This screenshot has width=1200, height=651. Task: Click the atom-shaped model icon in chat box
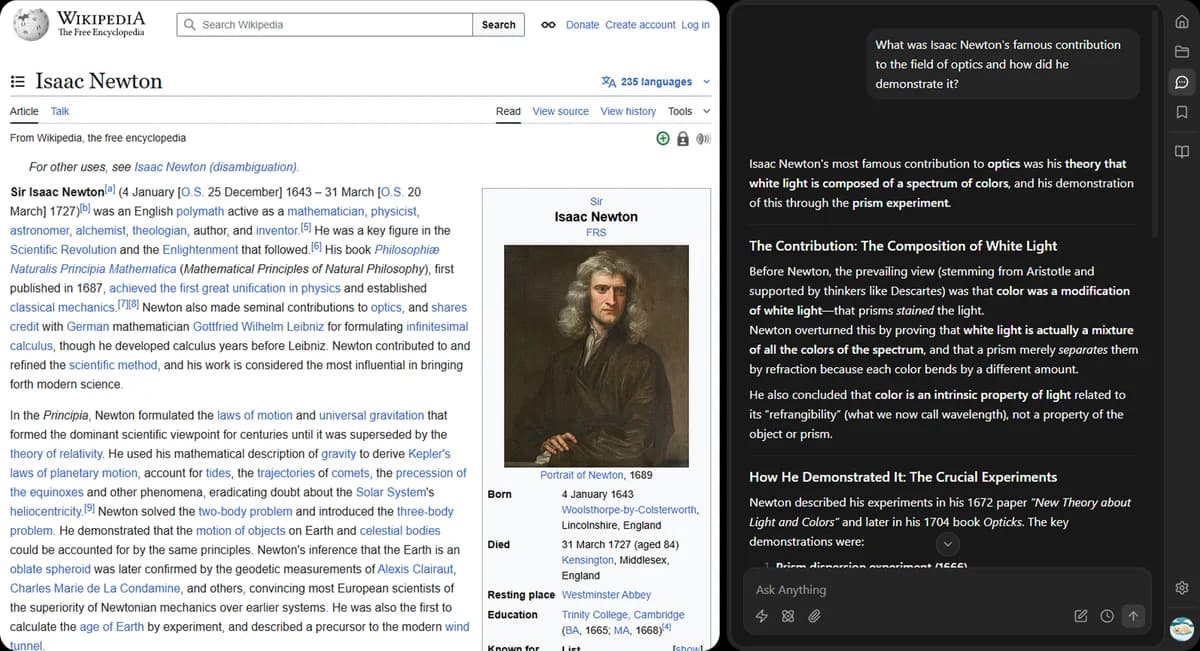point(788,616)
